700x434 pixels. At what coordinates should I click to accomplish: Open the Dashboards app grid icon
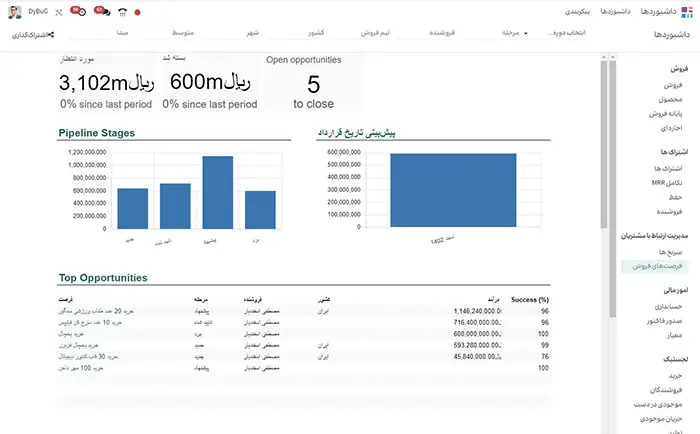pyautogui.click(x=687, y=12)
